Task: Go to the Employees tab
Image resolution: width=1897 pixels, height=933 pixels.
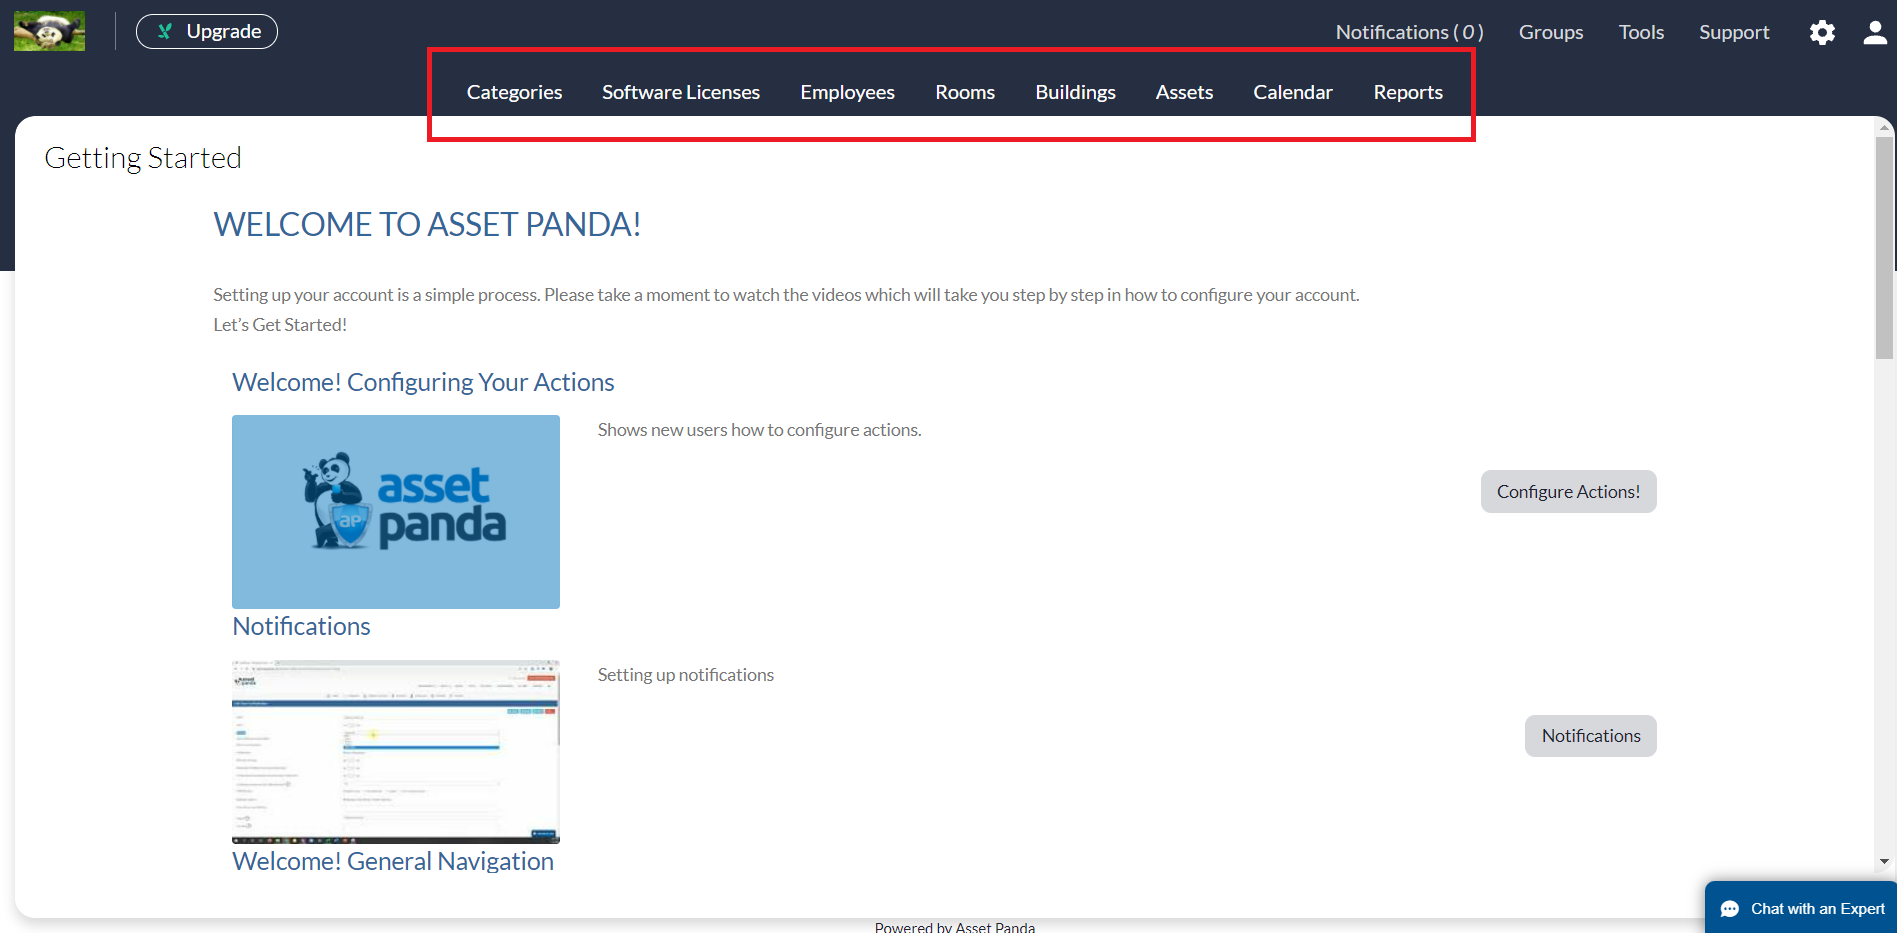Action: pyautogui.click(x=847, y=92)
